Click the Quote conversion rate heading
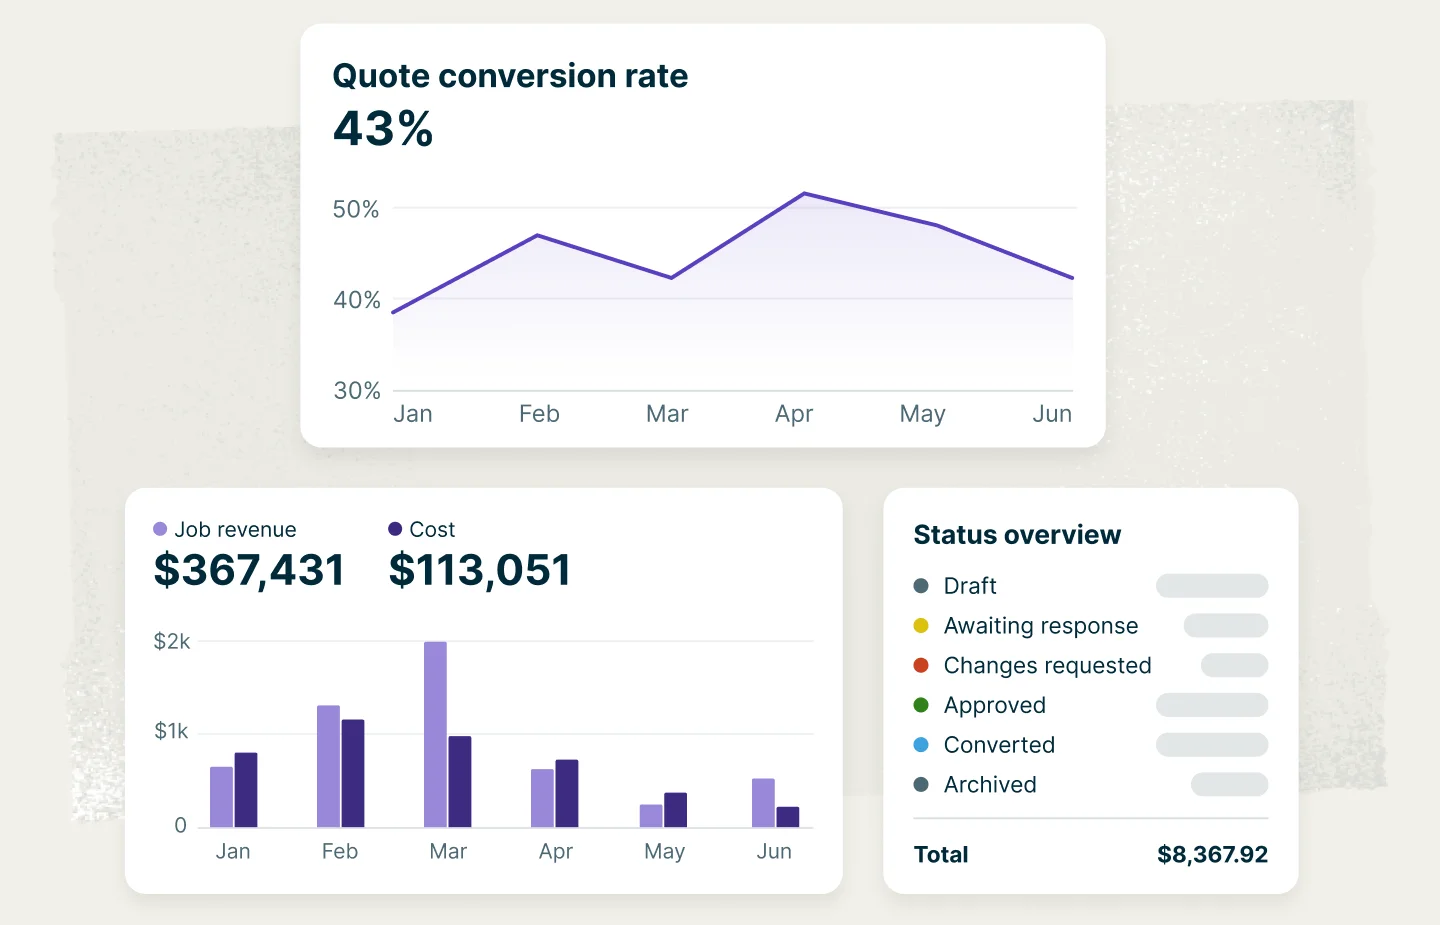The height and width of the screenshot is (925, 1440). [x=510, y=76]
